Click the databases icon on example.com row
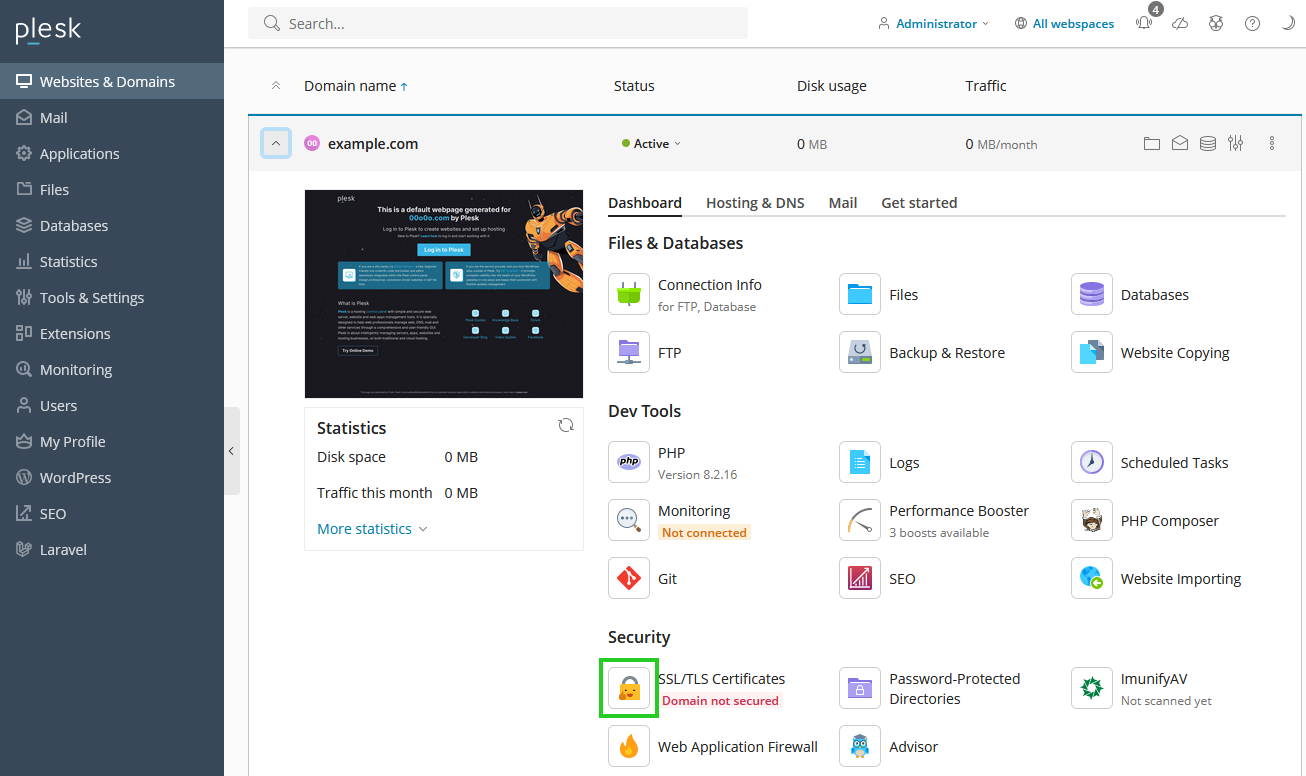This screenshot has width=1306, height=776. [1207, 143]
